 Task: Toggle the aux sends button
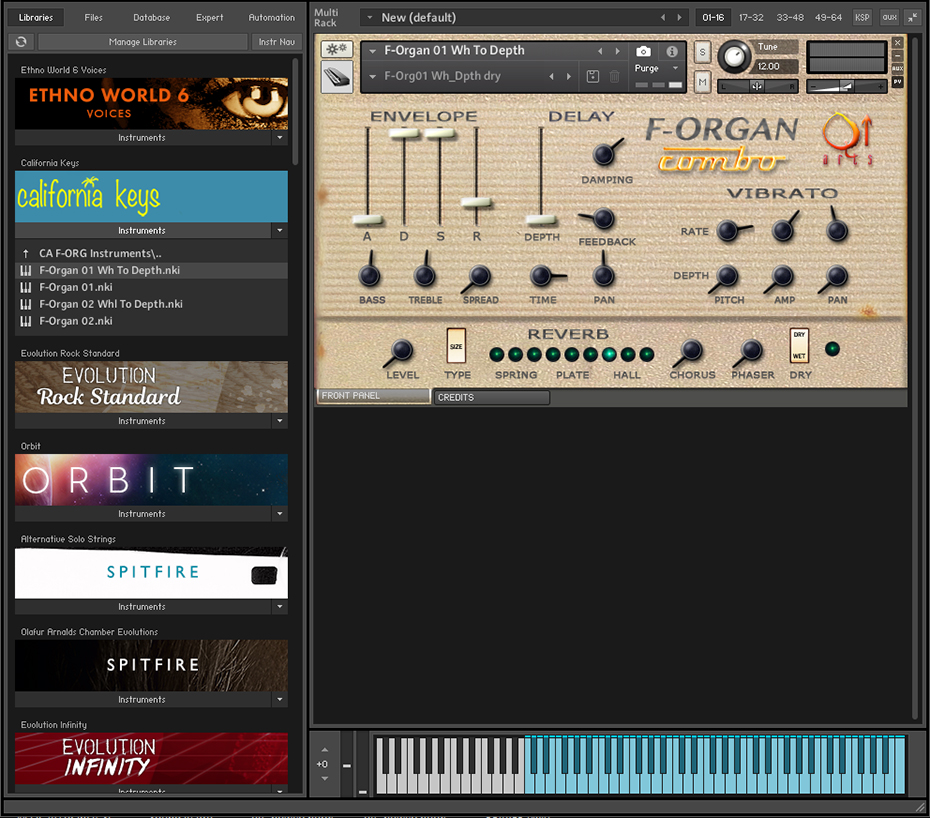pos(889,18)
